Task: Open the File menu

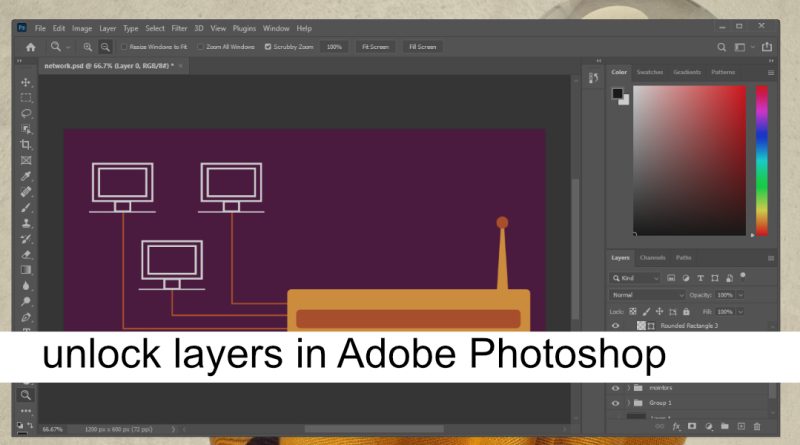Action: click(x=40, y=29)
